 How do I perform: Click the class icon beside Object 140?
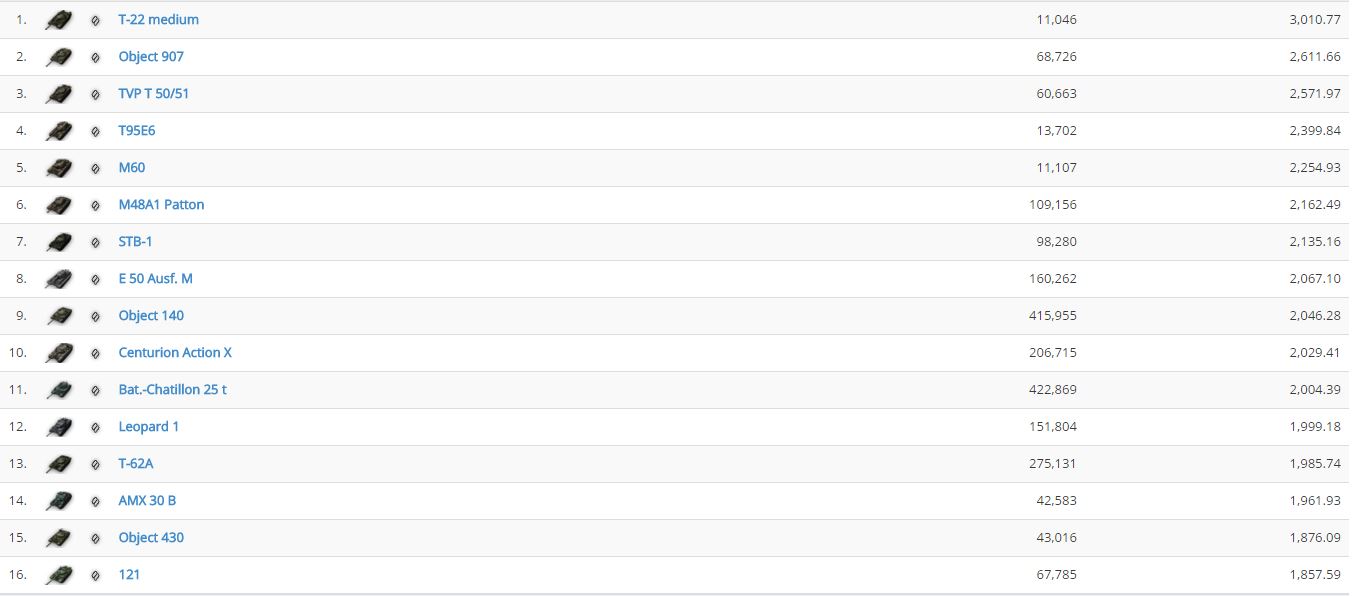tap(95, 316)
